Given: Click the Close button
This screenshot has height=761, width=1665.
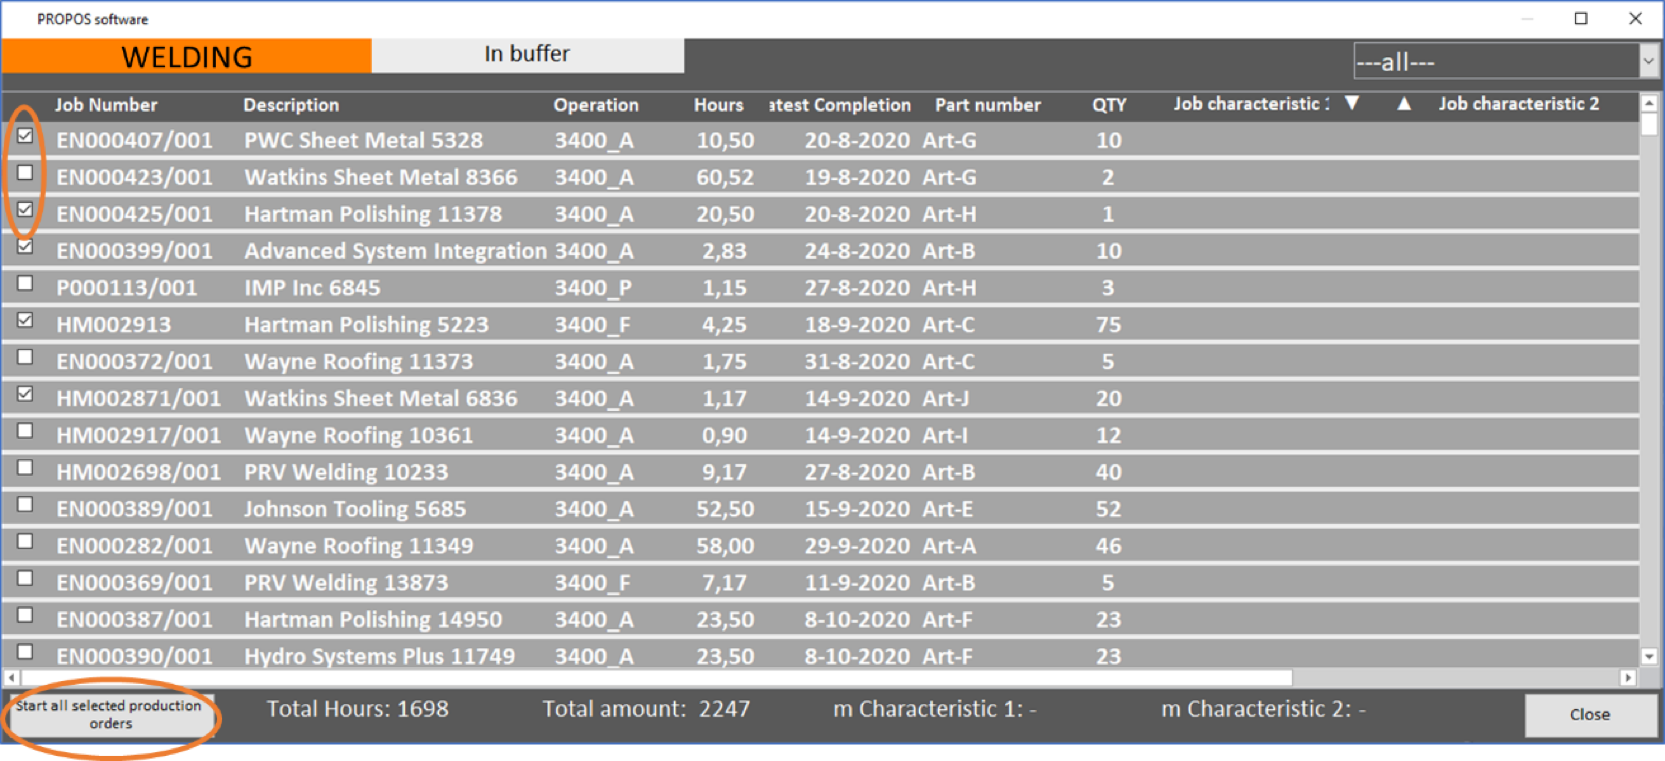Looking at the screenshot, I should coord(1589,714).
